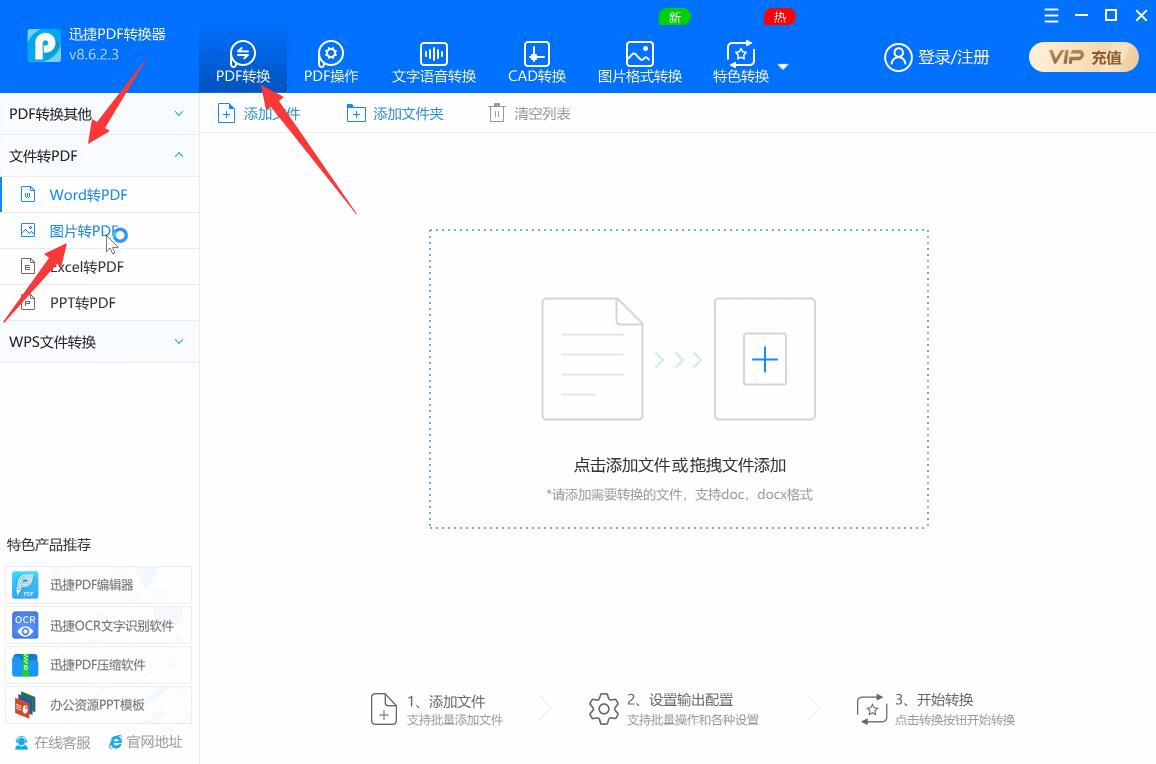Click the add-folder icon

[356, 114]
